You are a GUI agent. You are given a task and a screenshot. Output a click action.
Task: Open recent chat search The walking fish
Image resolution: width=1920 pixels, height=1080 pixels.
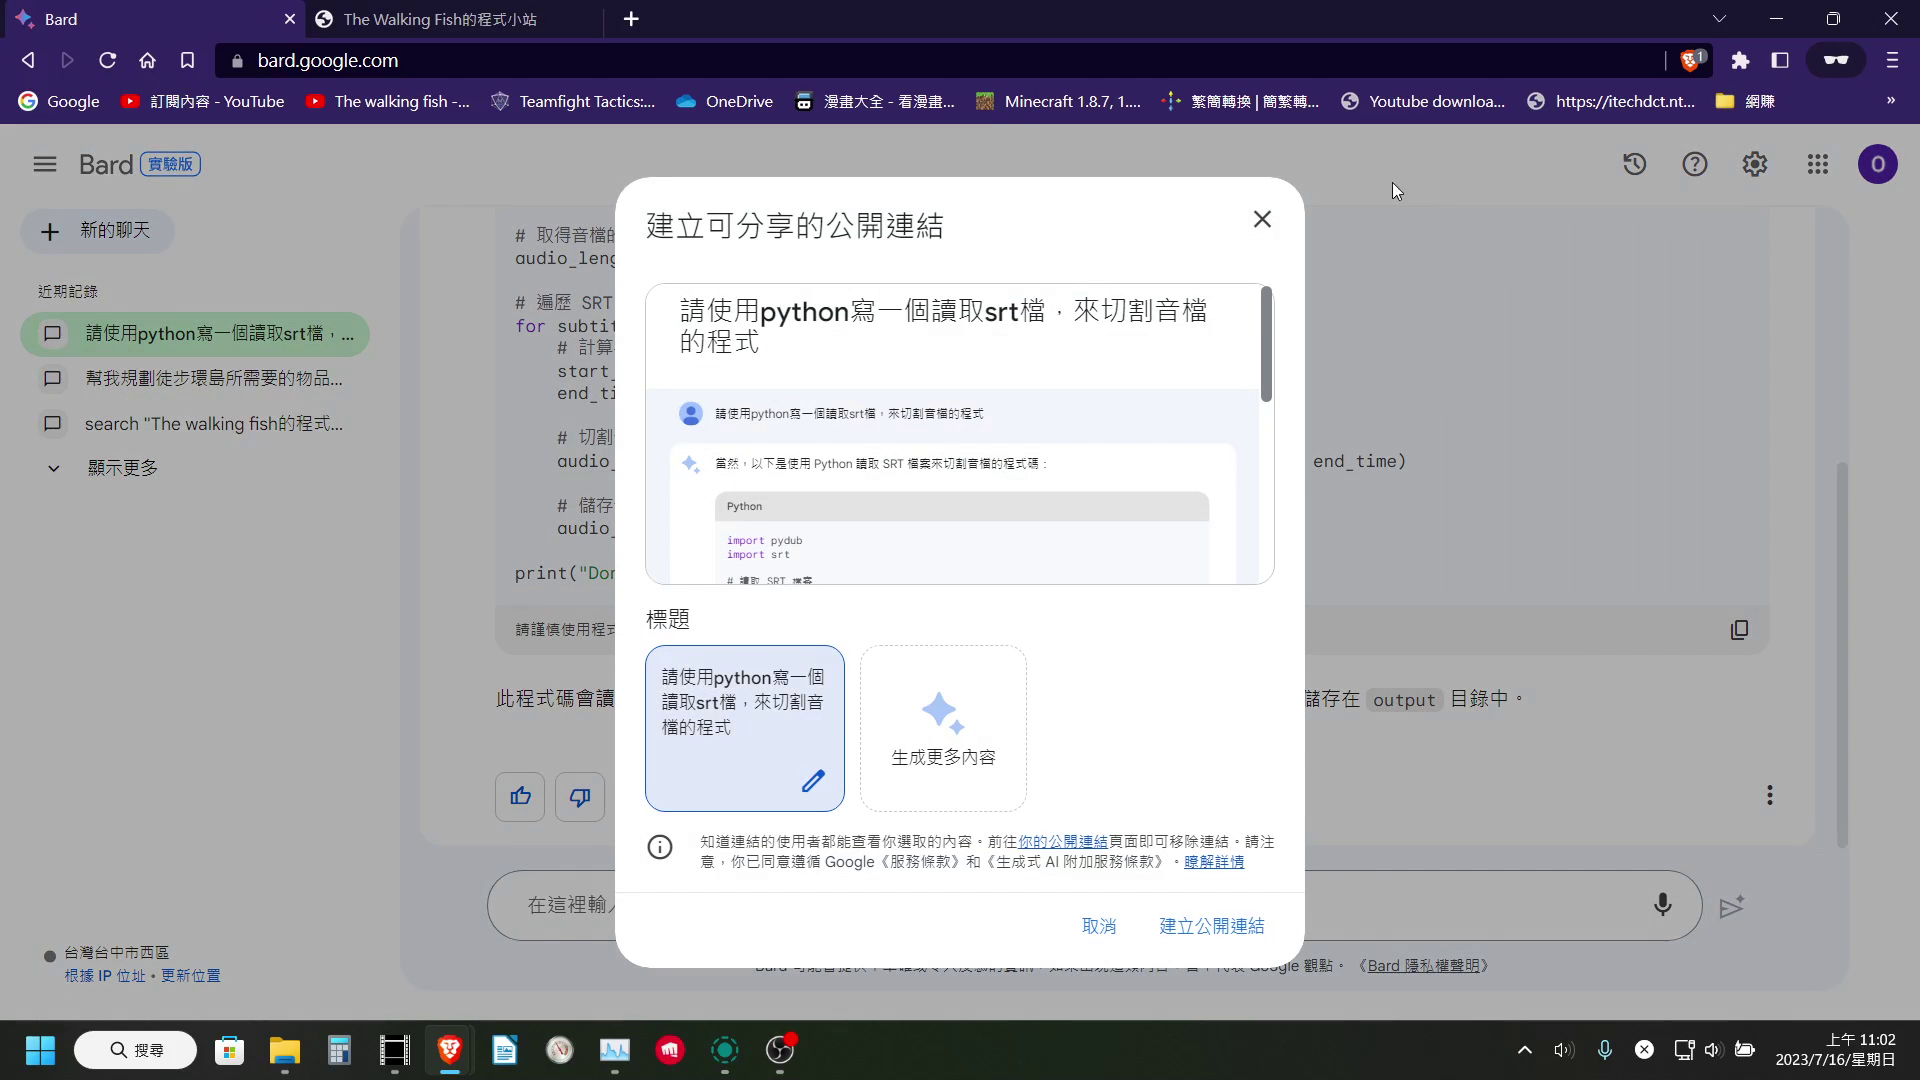click(195, 424)
